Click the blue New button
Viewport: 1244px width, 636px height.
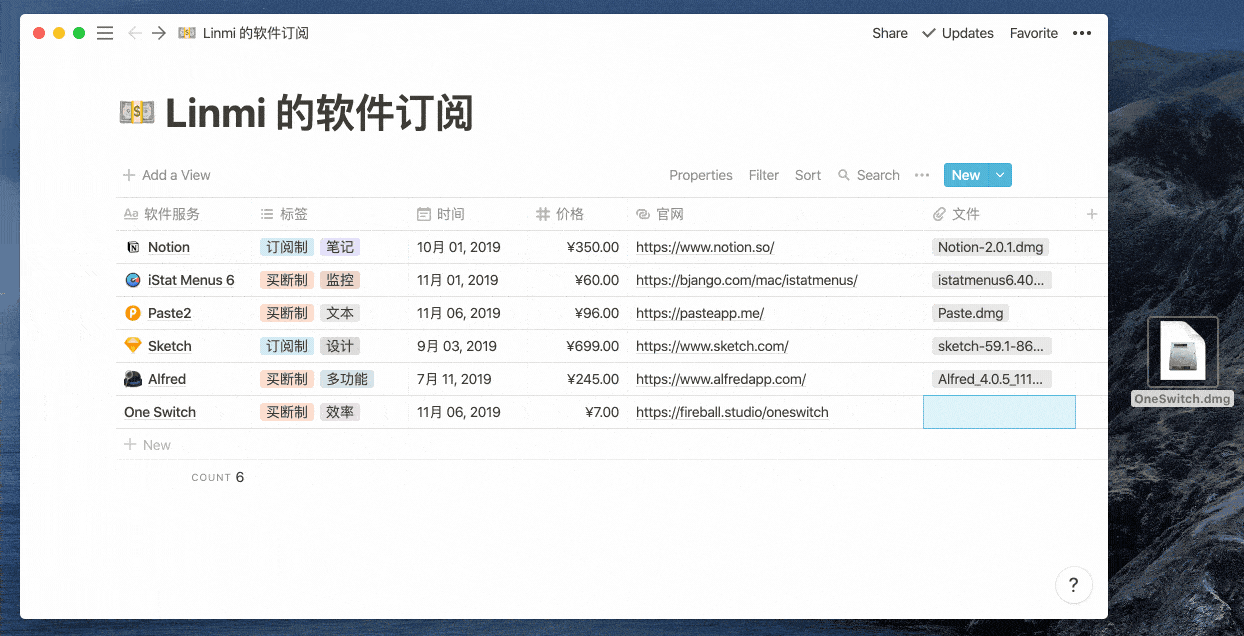(x=966, y=175)
